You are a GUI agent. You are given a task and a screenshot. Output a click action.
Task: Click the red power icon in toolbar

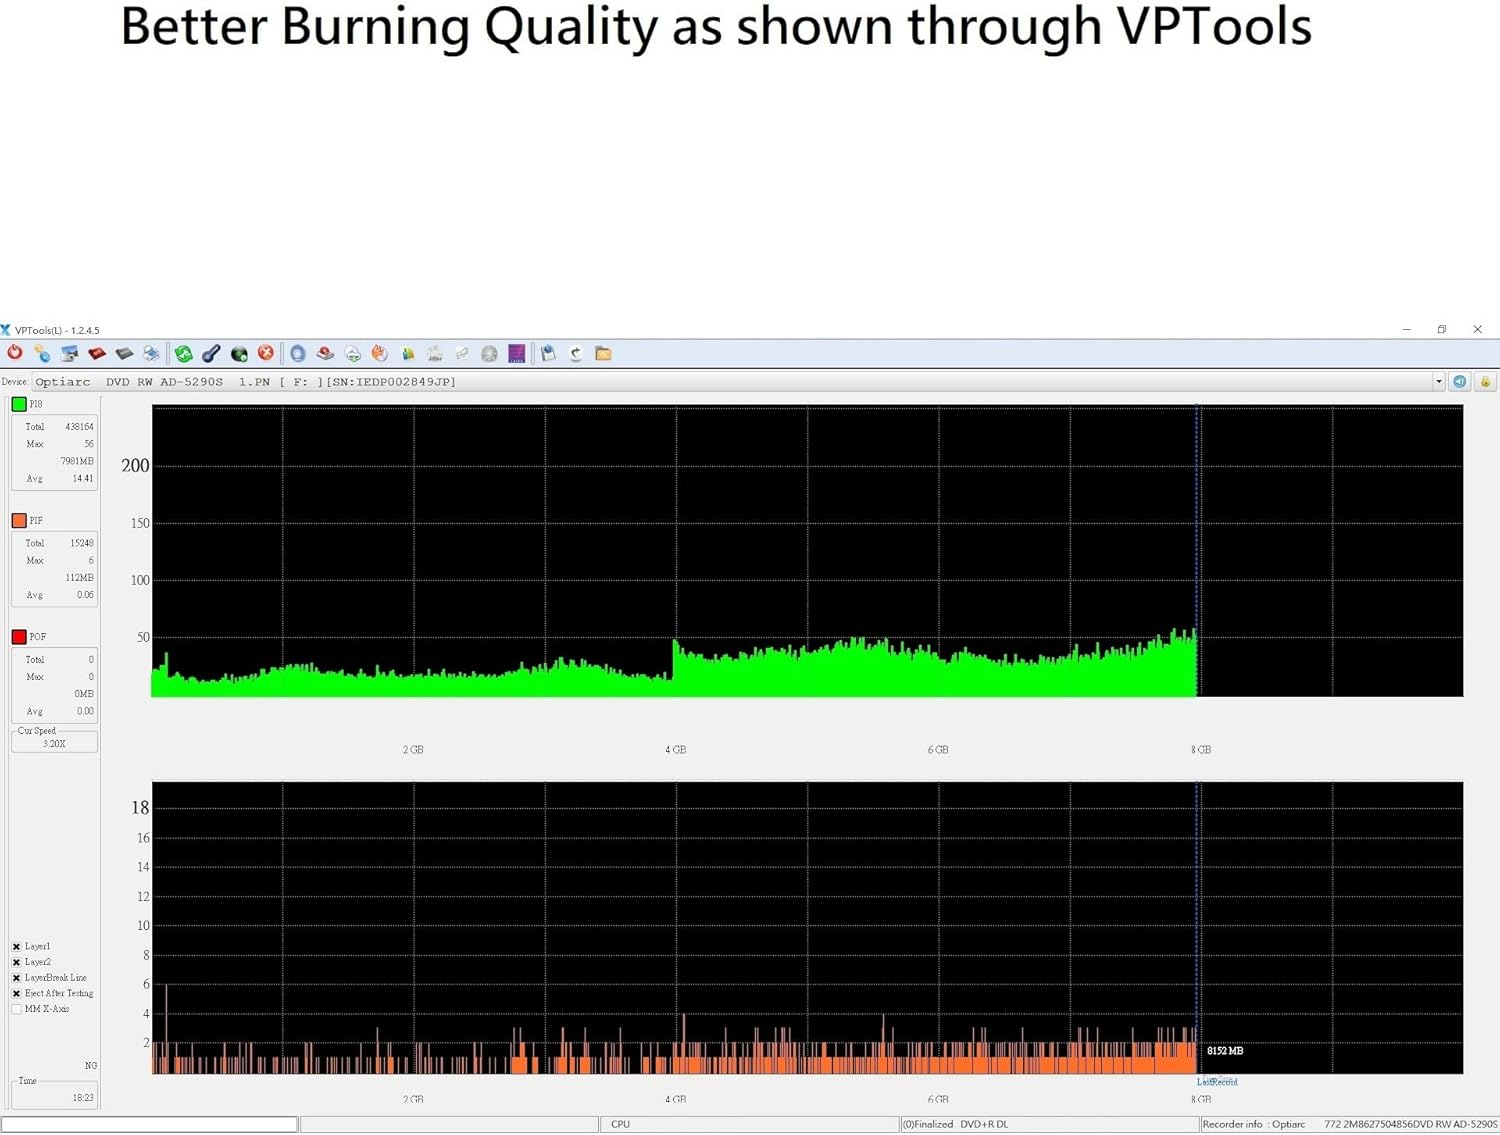15,353
